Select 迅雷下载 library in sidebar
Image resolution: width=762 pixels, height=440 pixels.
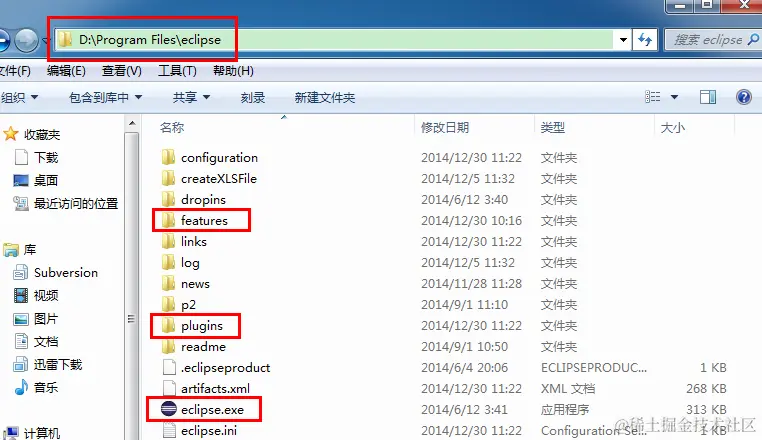(58, 364)
